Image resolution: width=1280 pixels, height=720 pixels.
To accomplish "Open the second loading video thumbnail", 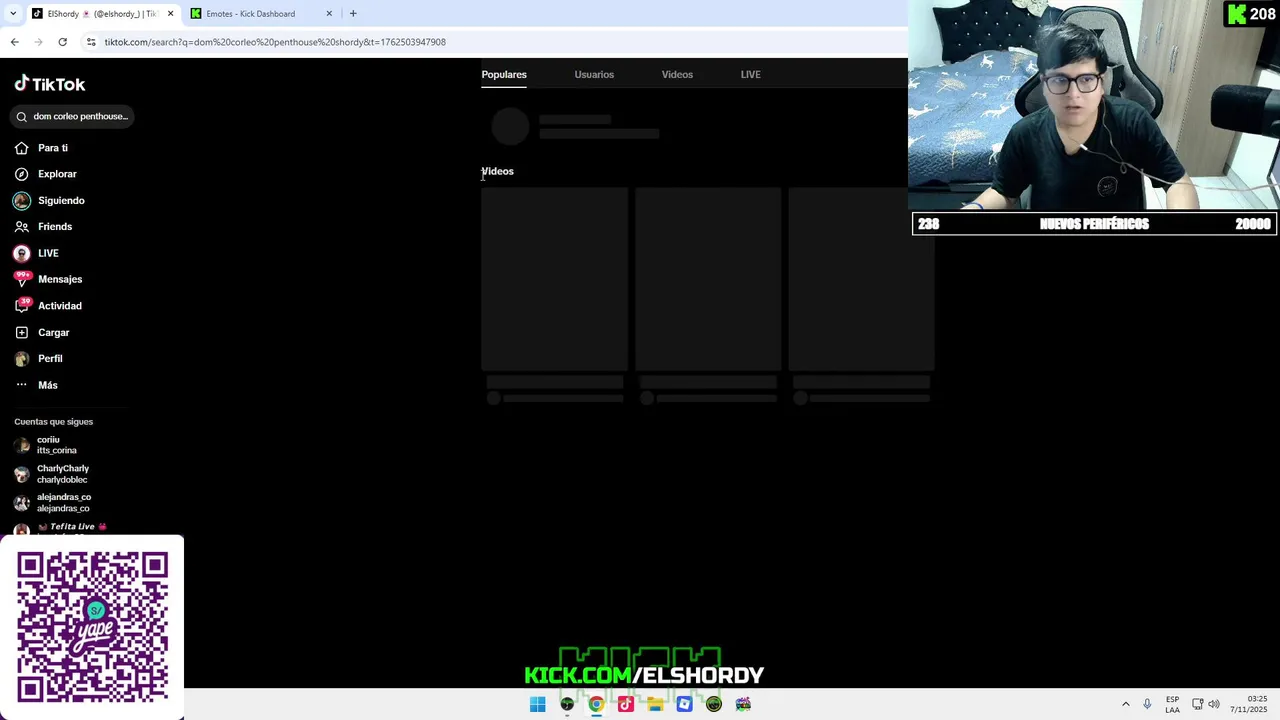I will (x=708, y=279).
